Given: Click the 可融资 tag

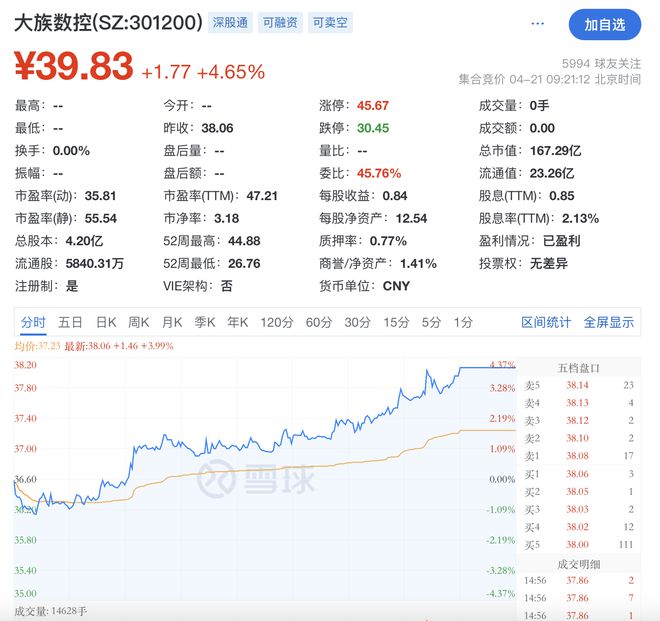Looking at the screenshot, I should point(280,23).
